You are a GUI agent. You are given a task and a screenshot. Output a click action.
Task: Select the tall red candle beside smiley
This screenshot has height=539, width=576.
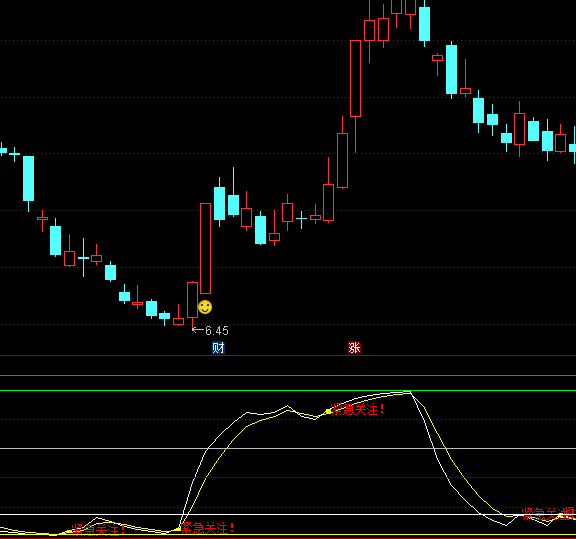pos(205,248)
